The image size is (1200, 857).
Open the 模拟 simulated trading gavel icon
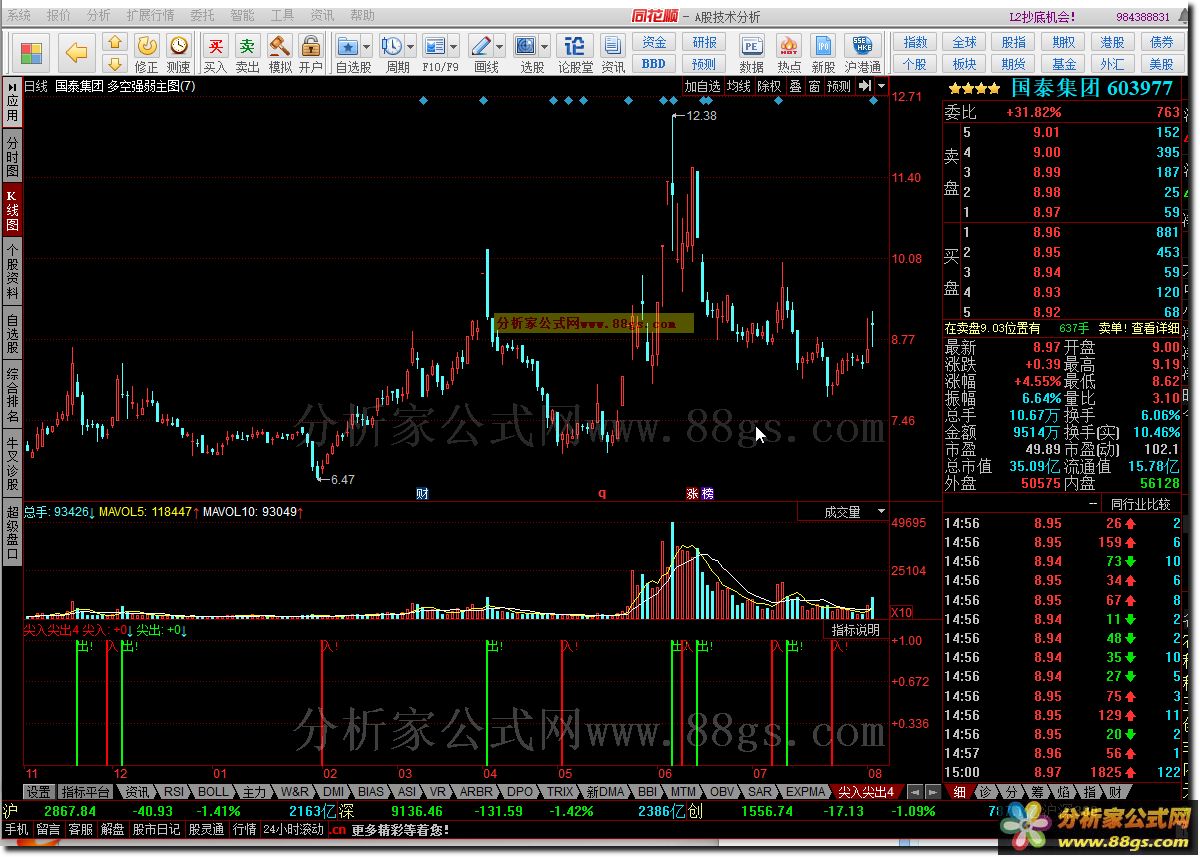pos(280,46)
